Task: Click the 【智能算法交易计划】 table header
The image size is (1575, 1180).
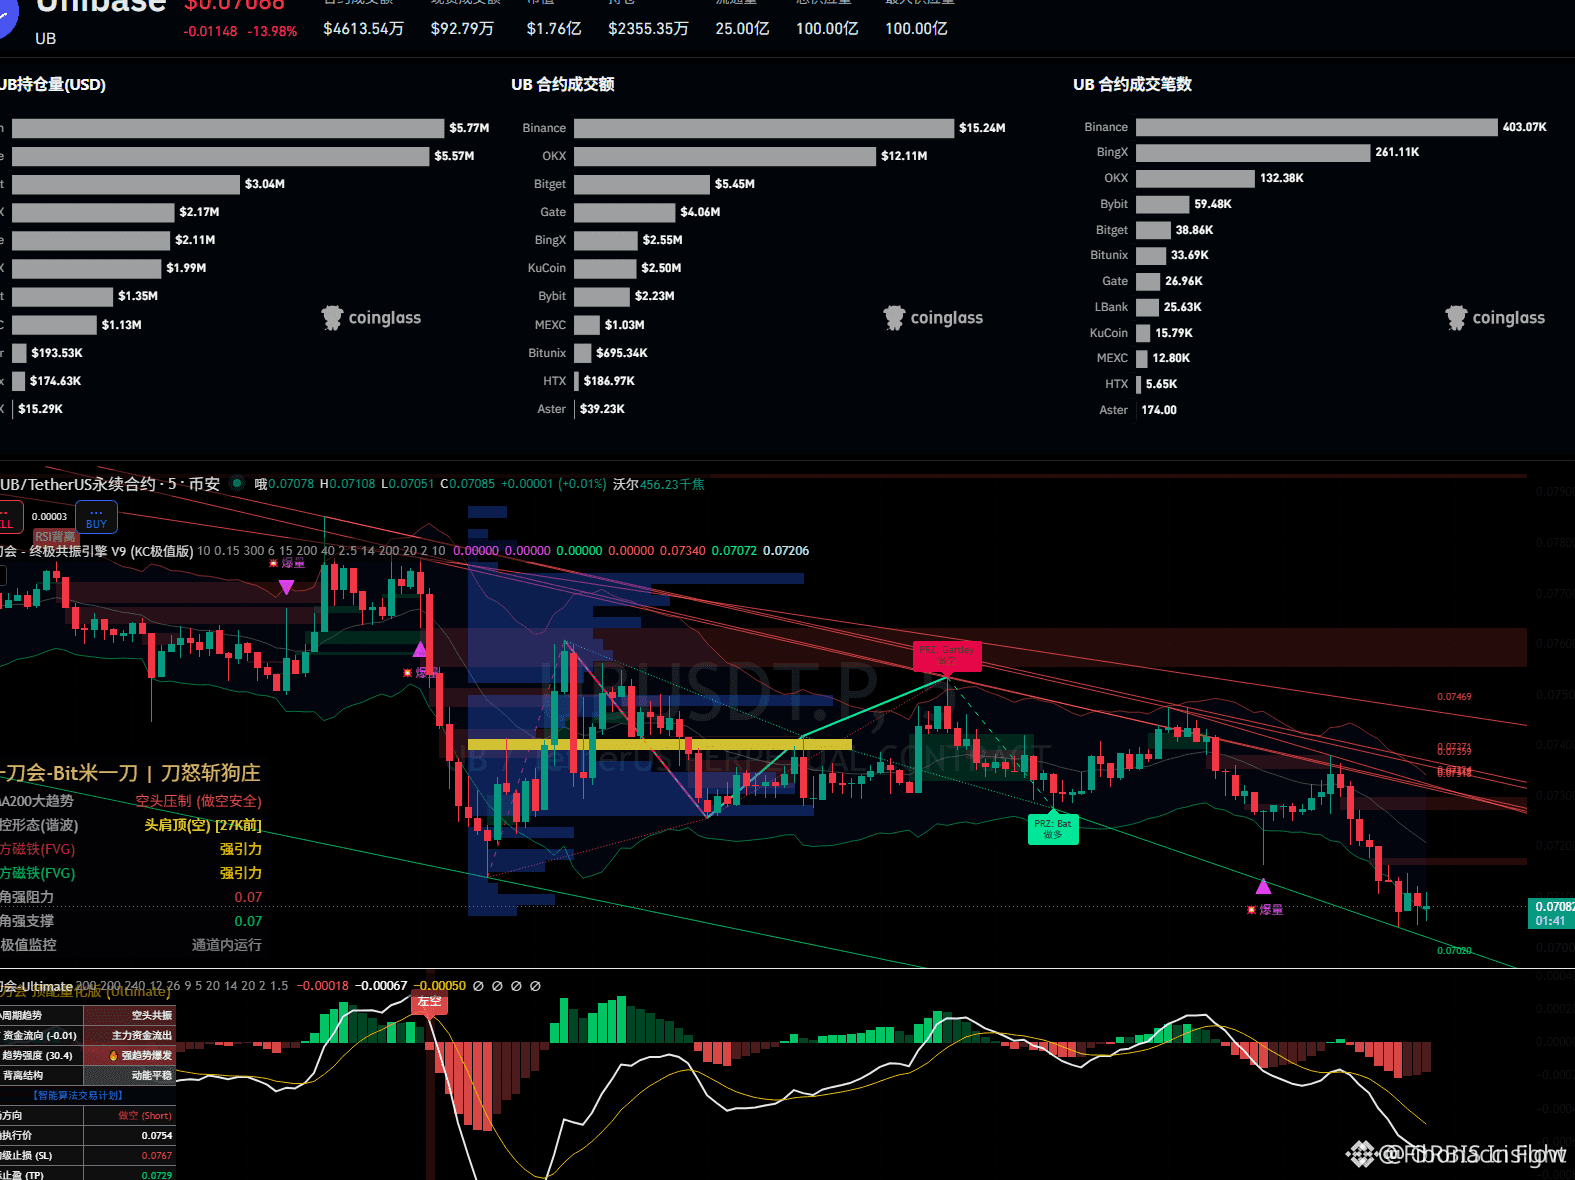Action: pyautogui.click(x=78, y=1096)
